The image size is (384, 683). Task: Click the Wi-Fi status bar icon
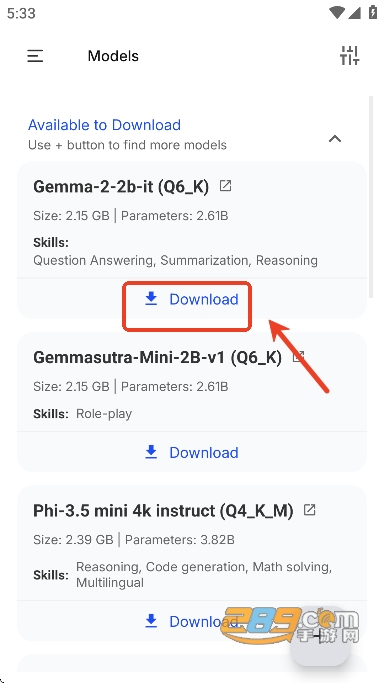click(x=337, y=13)
